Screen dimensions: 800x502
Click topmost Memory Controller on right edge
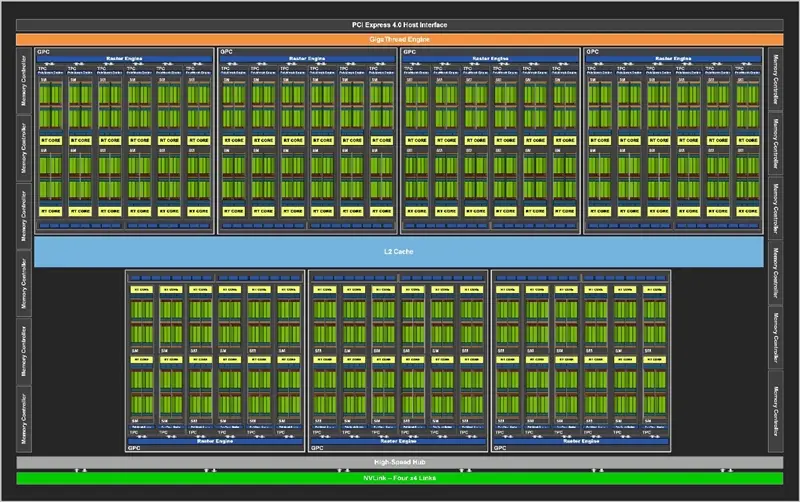pos(776,79)
